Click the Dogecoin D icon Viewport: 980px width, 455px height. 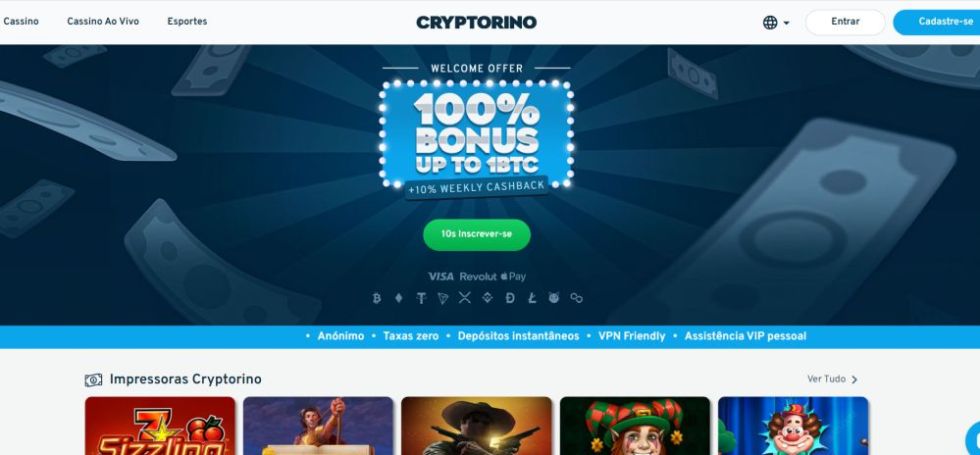pos(510,298)
